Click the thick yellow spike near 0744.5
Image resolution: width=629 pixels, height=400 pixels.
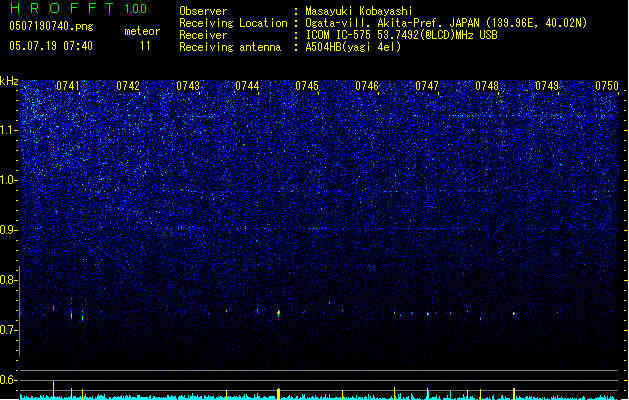278,393
